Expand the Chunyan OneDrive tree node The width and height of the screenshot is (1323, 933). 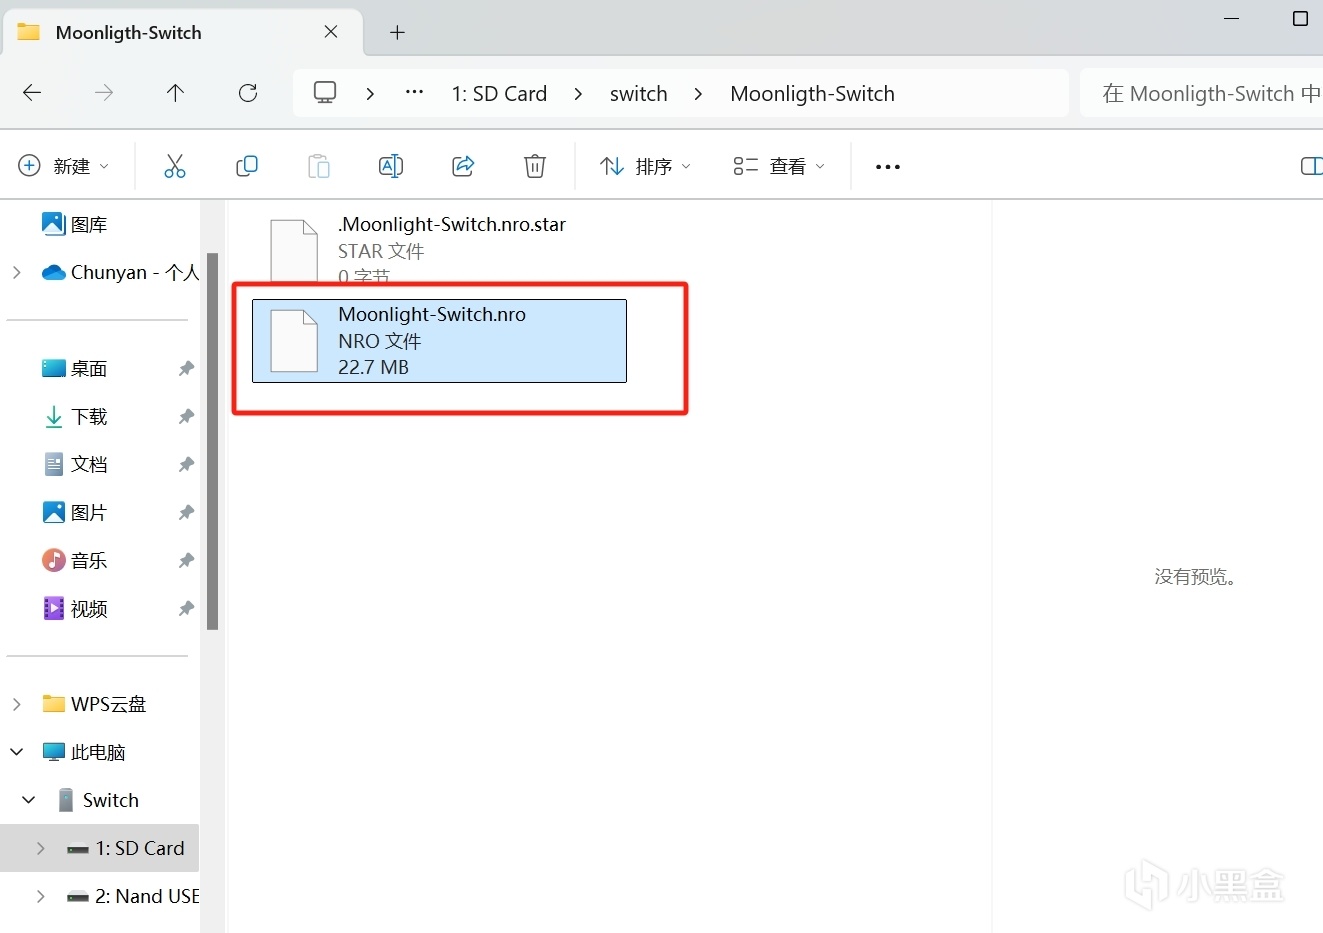16,272
